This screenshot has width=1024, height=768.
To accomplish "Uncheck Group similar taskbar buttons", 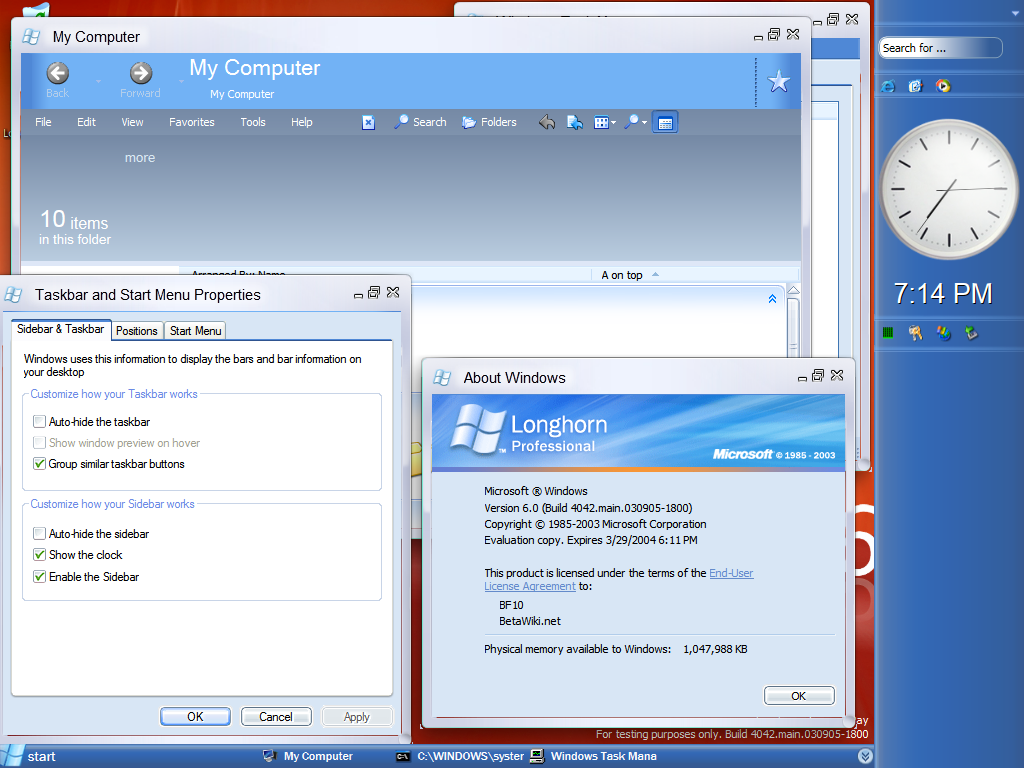I will [x=39, y=464].
